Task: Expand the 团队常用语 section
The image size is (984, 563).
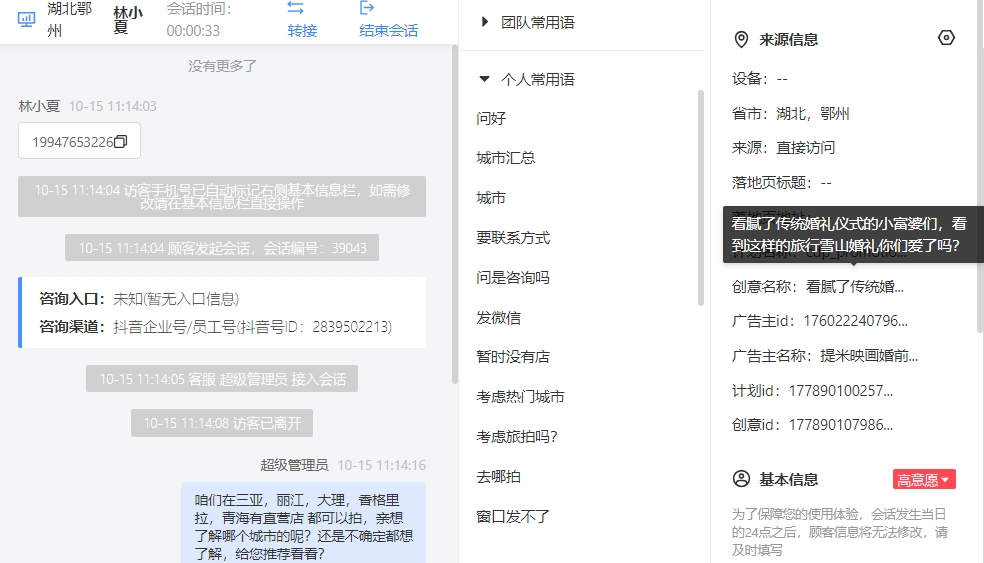Action: click(484, 22)
